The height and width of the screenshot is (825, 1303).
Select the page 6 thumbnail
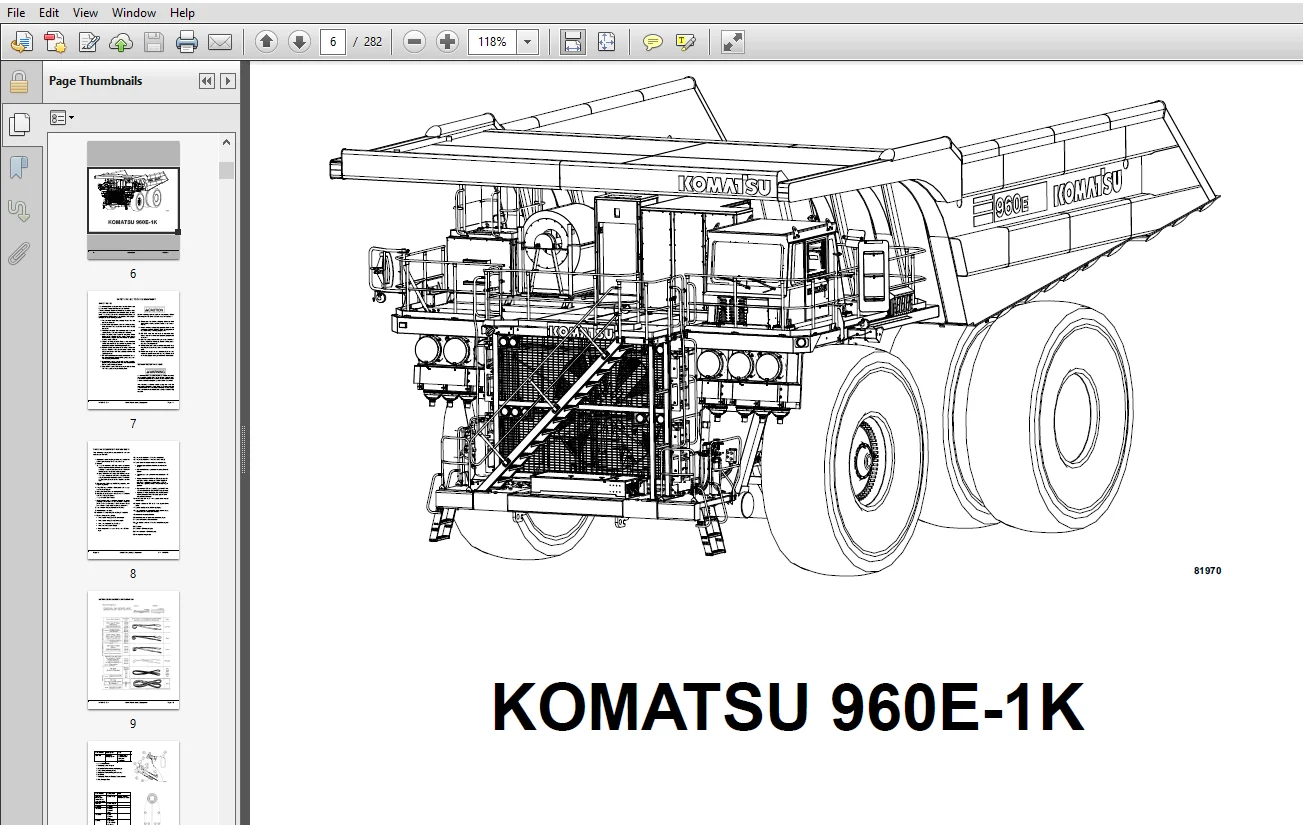[133, 200]
